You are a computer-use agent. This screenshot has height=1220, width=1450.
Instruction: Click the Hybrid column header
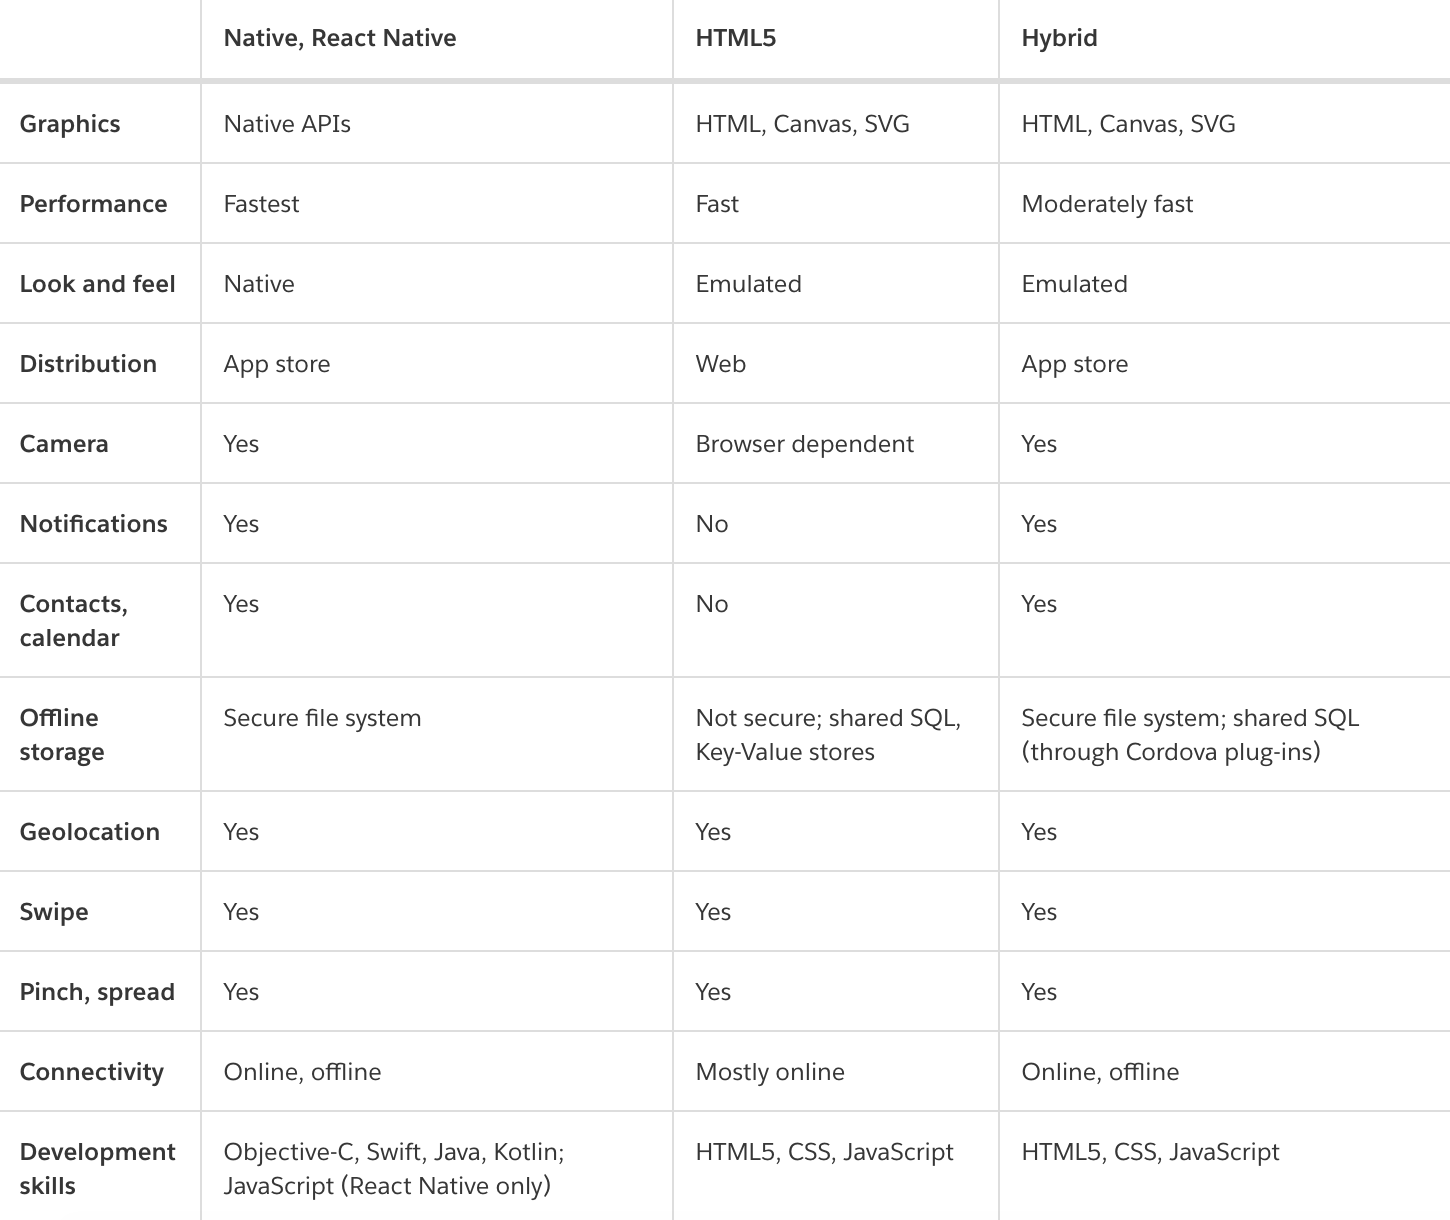coord(1059,38)
